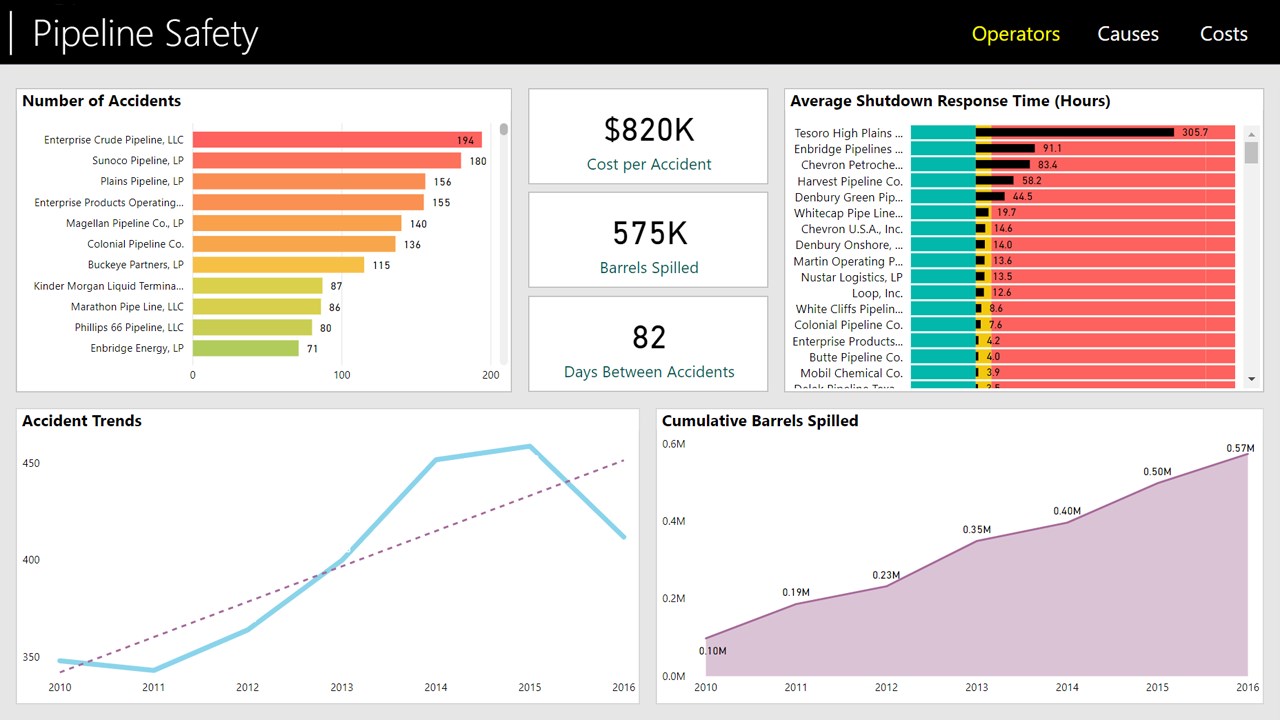
Task: Click the Phillips 66 Pipeline, LLC bar
Action: pos(253,327)
